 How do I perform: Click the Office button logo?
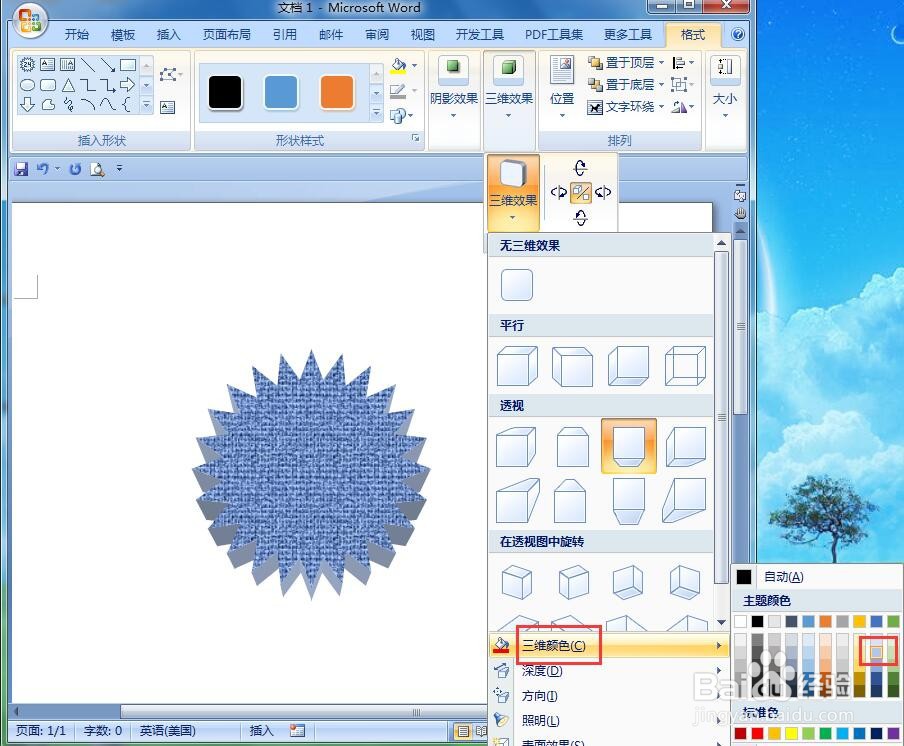click(x=30, y=22)
